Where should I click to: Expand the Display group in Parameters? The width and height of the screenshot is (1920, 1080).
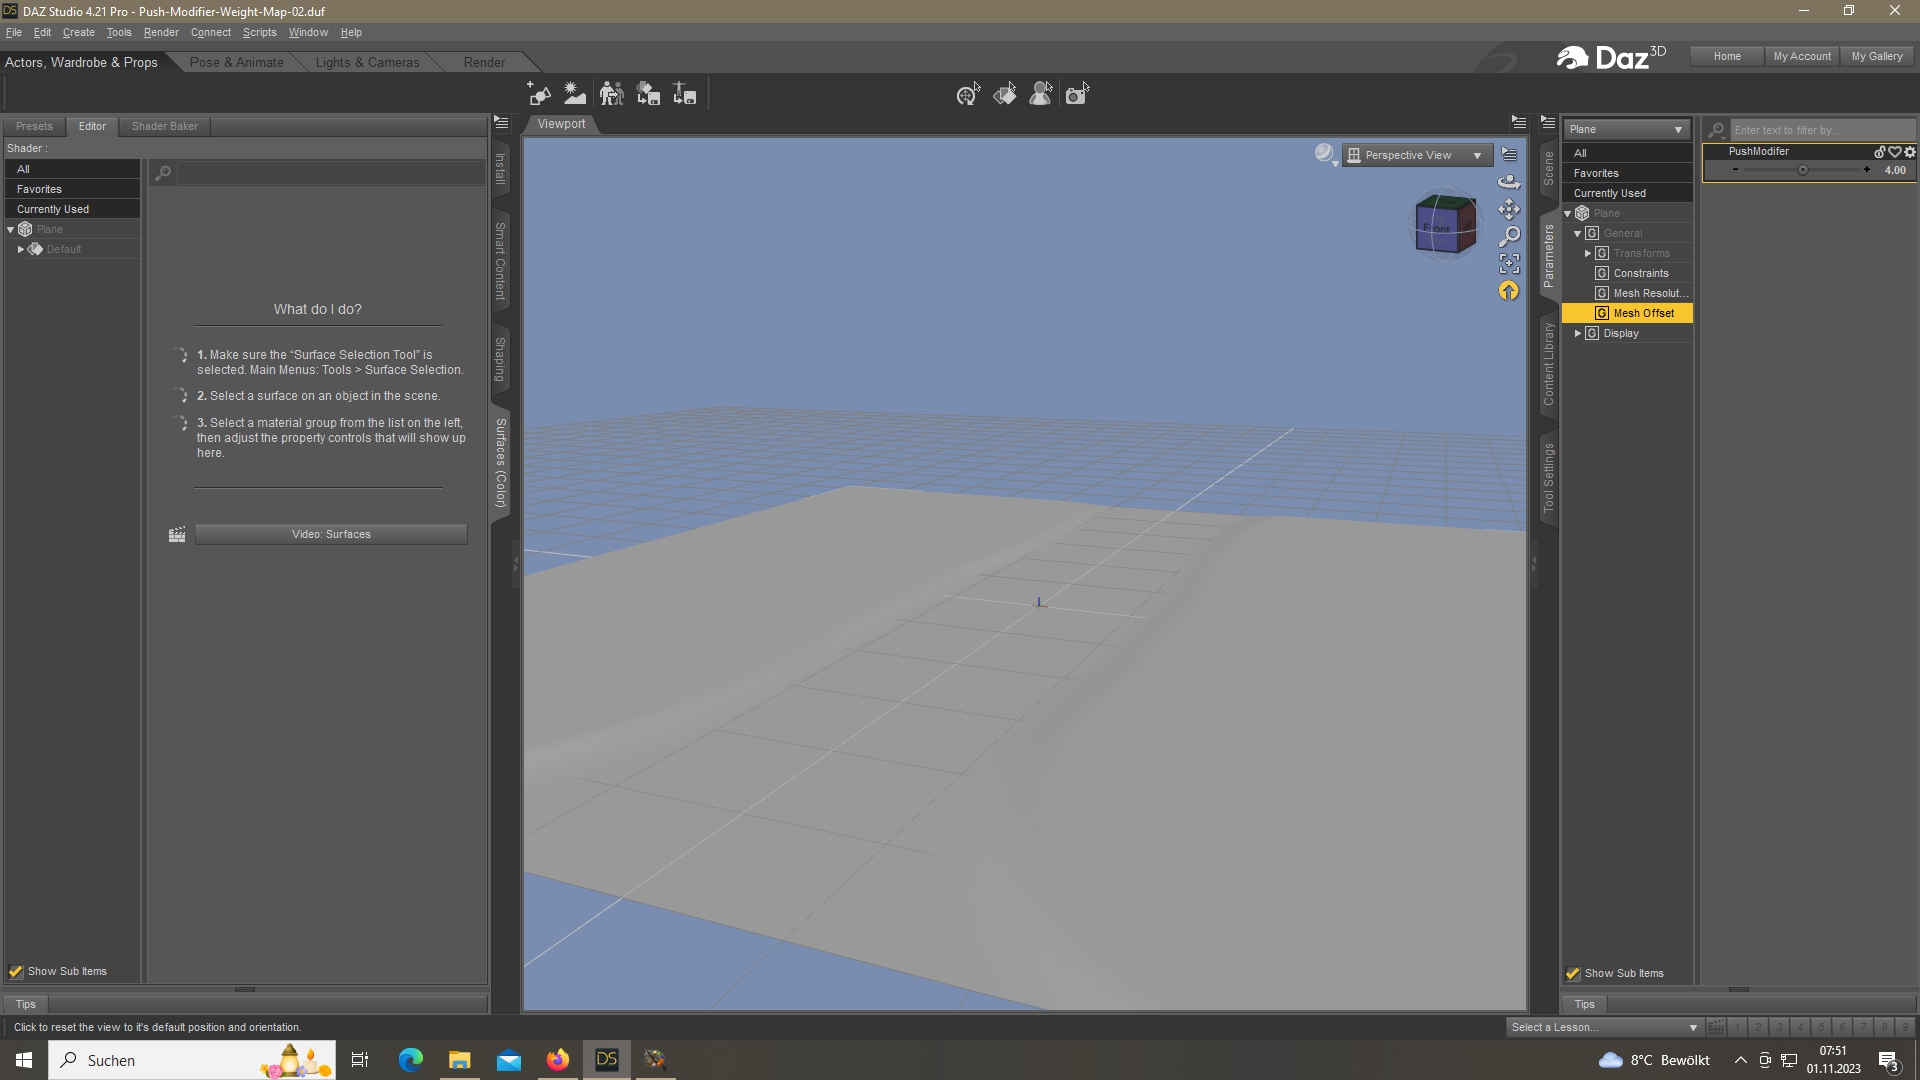(1578, 334)
